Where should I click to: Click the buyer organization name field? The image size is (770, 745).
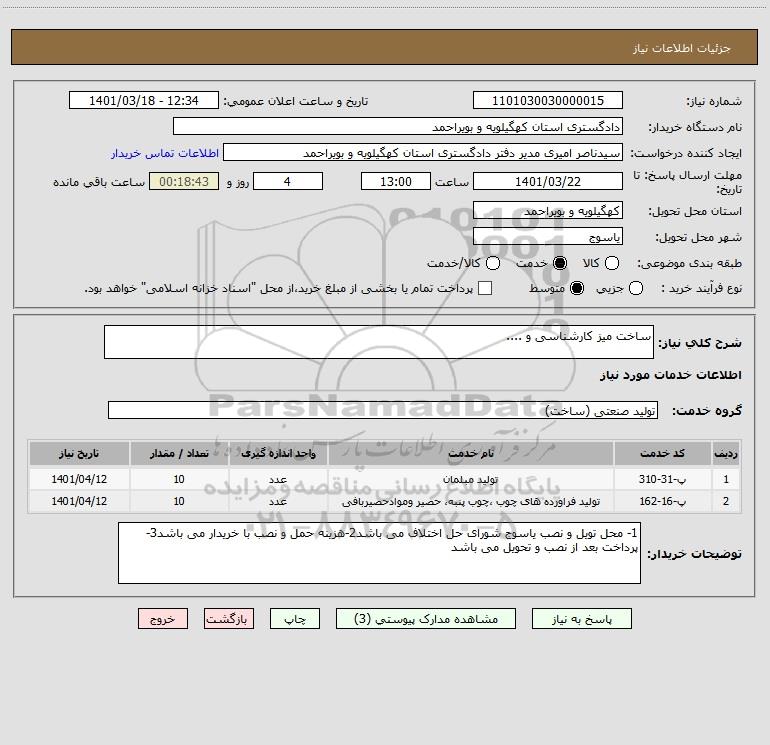(398, 127)
